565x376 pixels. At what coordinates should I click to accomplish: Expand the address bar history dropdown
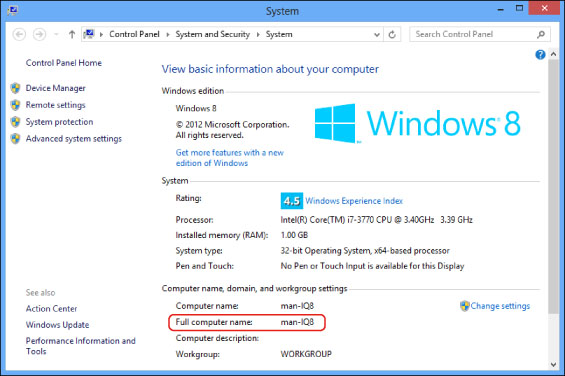coord(377,35)
